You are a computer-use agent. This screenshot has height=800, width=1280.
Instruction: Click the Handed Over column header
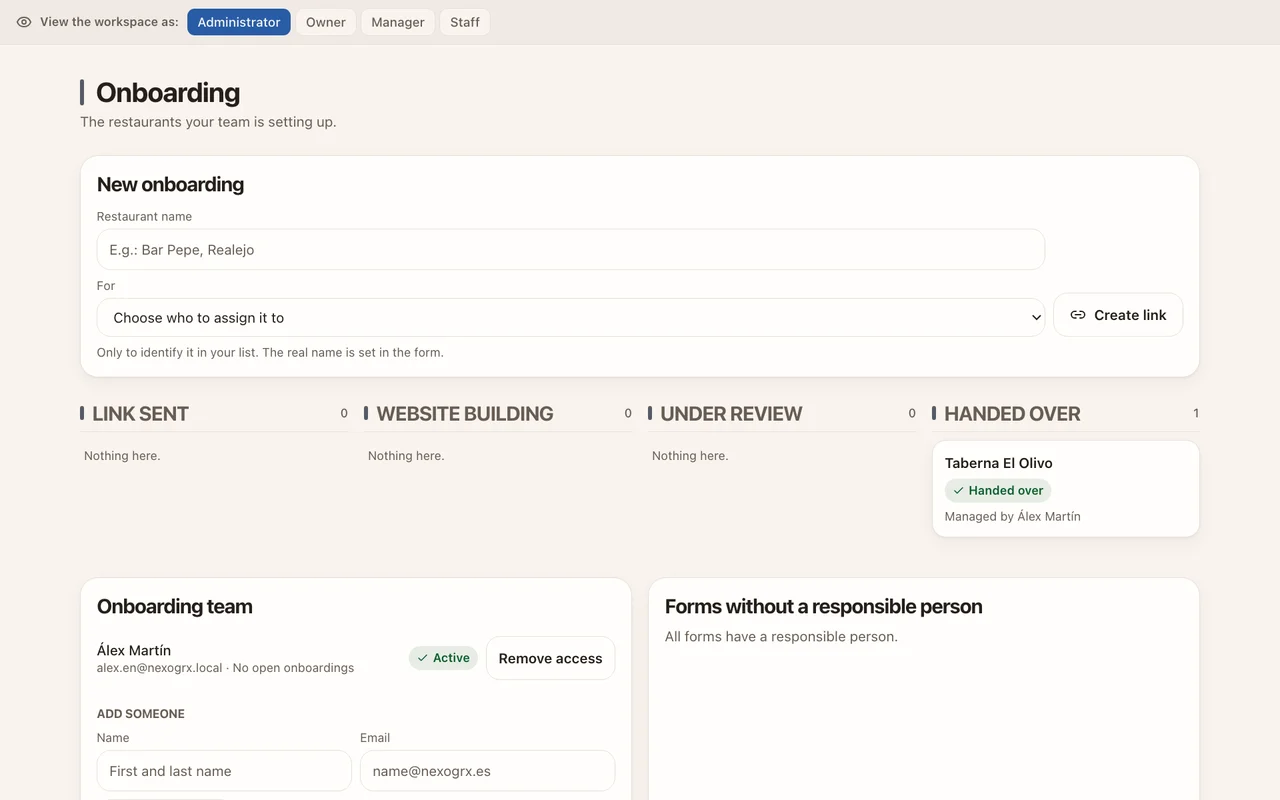pos(1012,414)
